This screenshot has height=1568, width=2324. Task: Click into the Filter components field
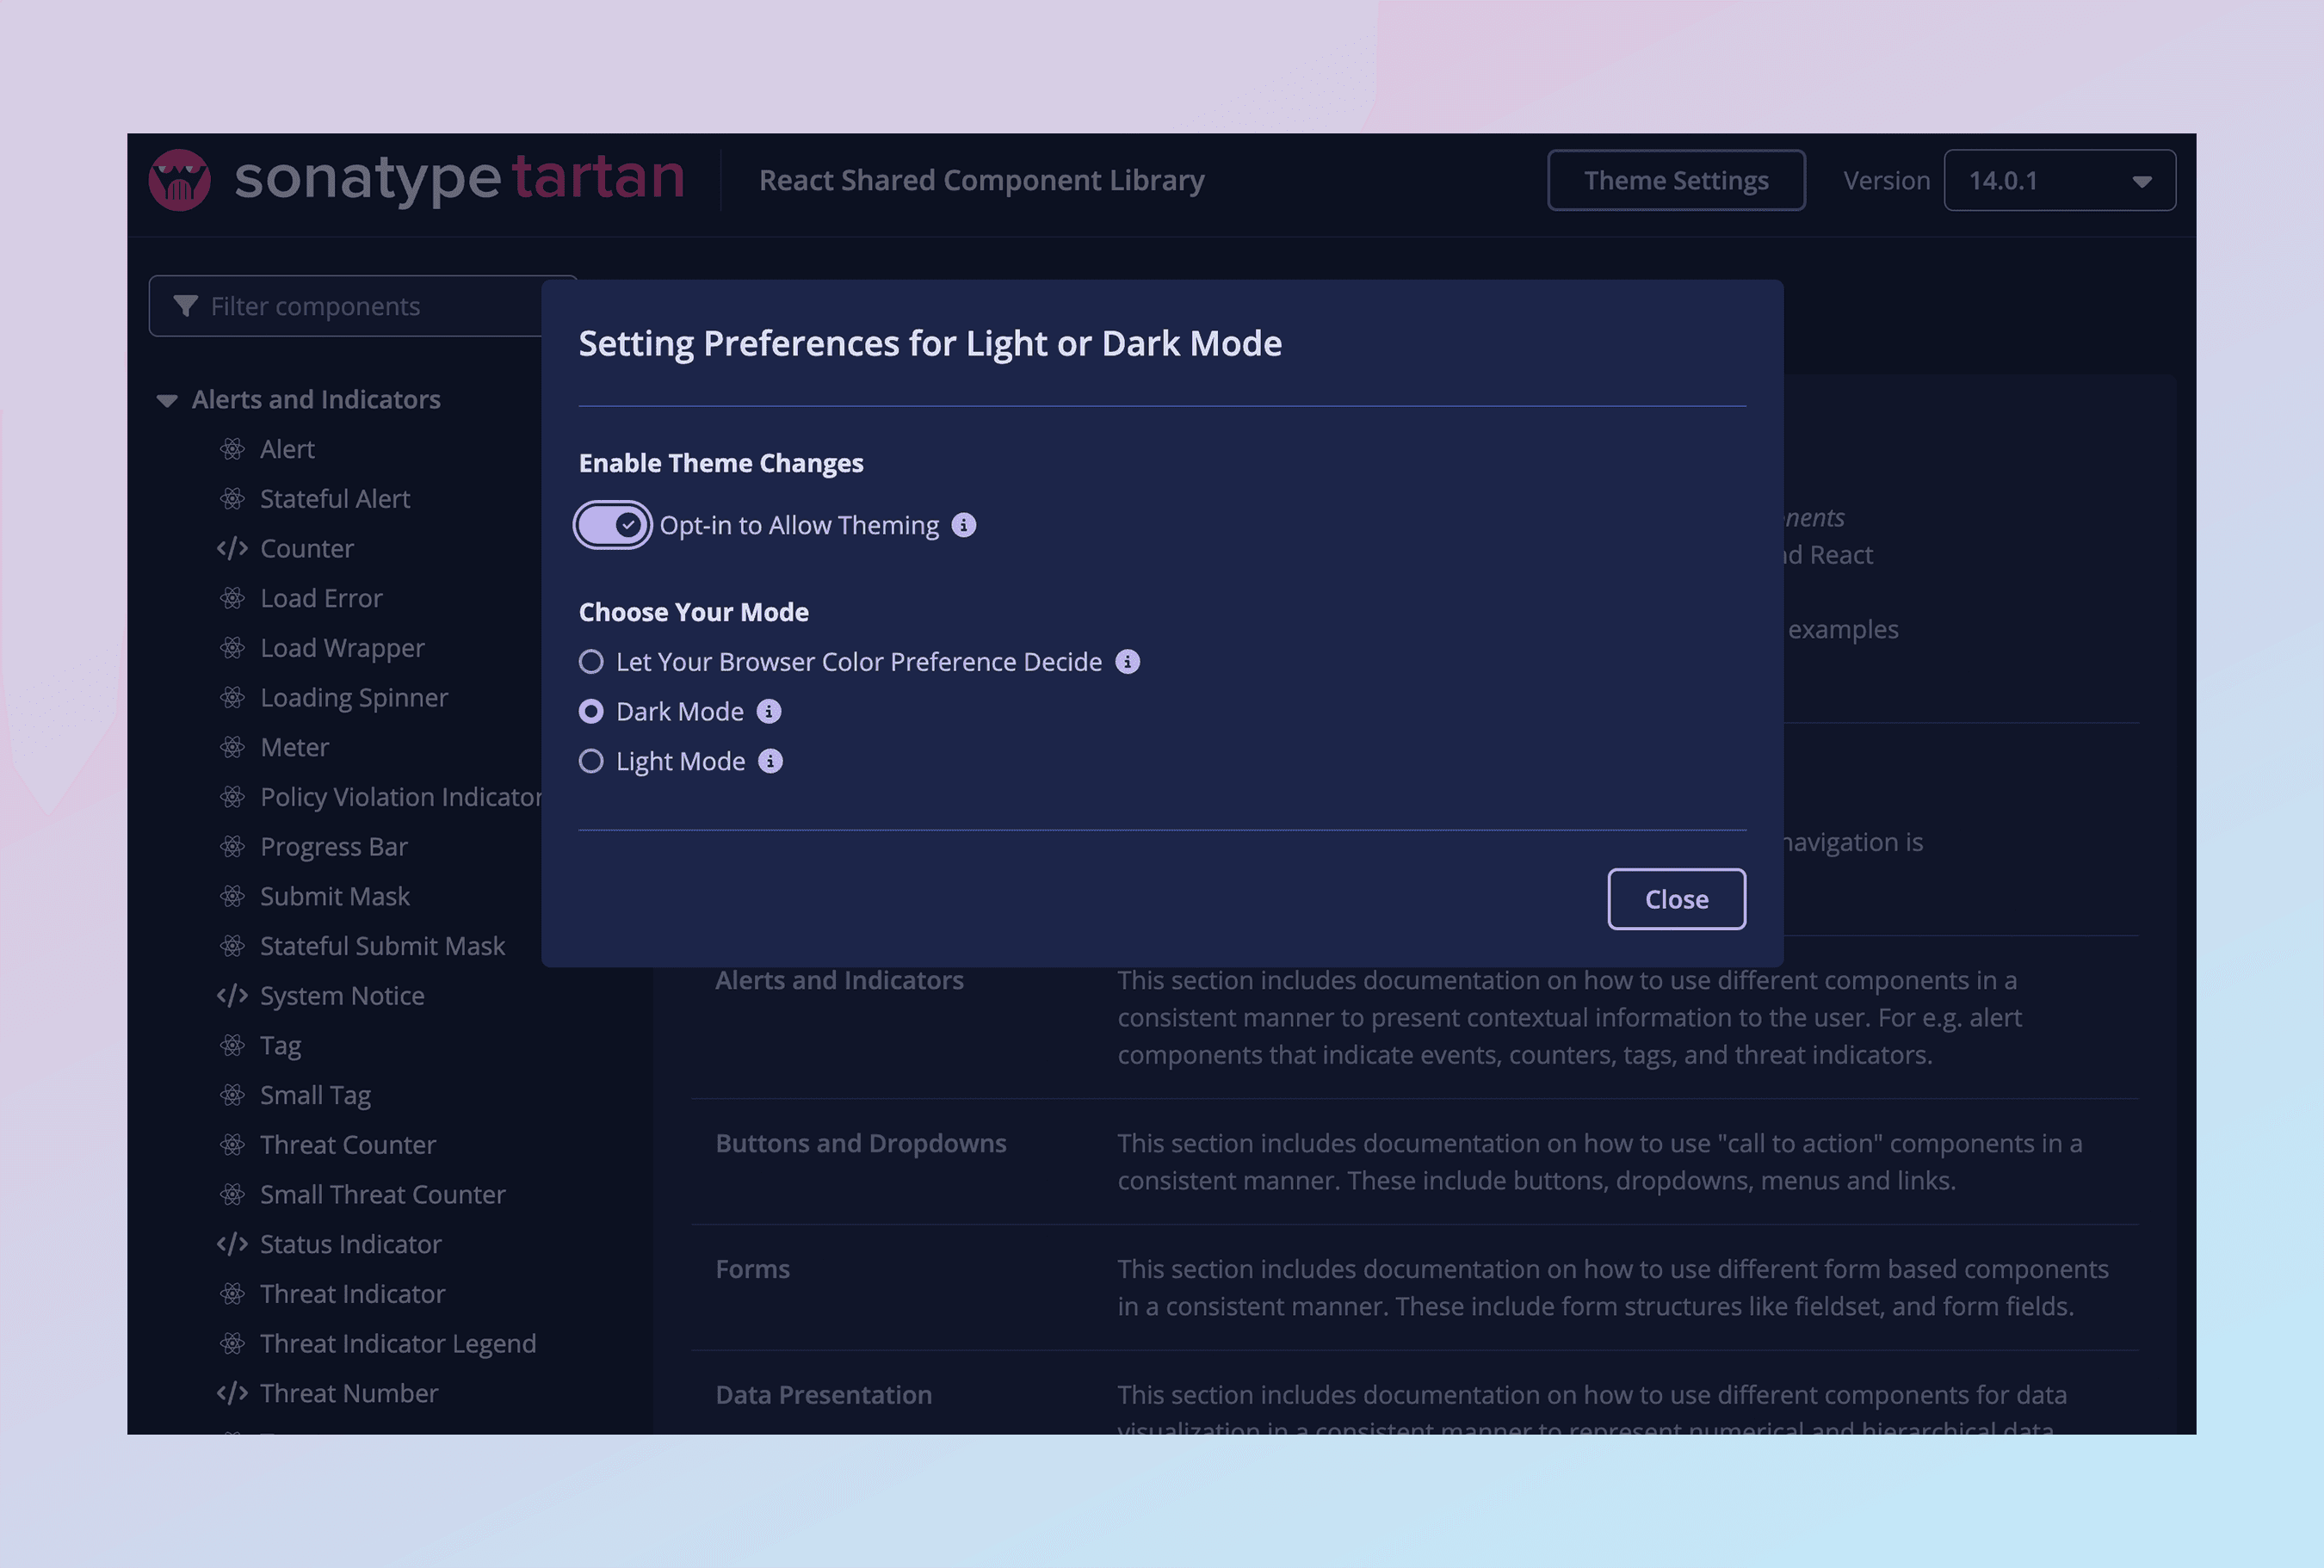[x=363, y=306]
